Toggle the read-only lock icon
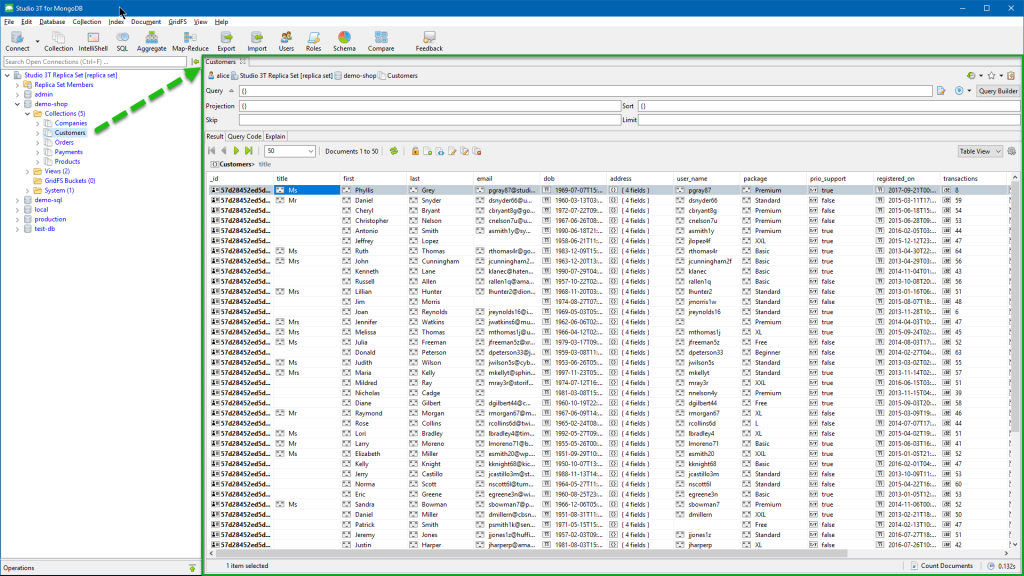This screenshot has height=576, width=1024. click(415, 152)
